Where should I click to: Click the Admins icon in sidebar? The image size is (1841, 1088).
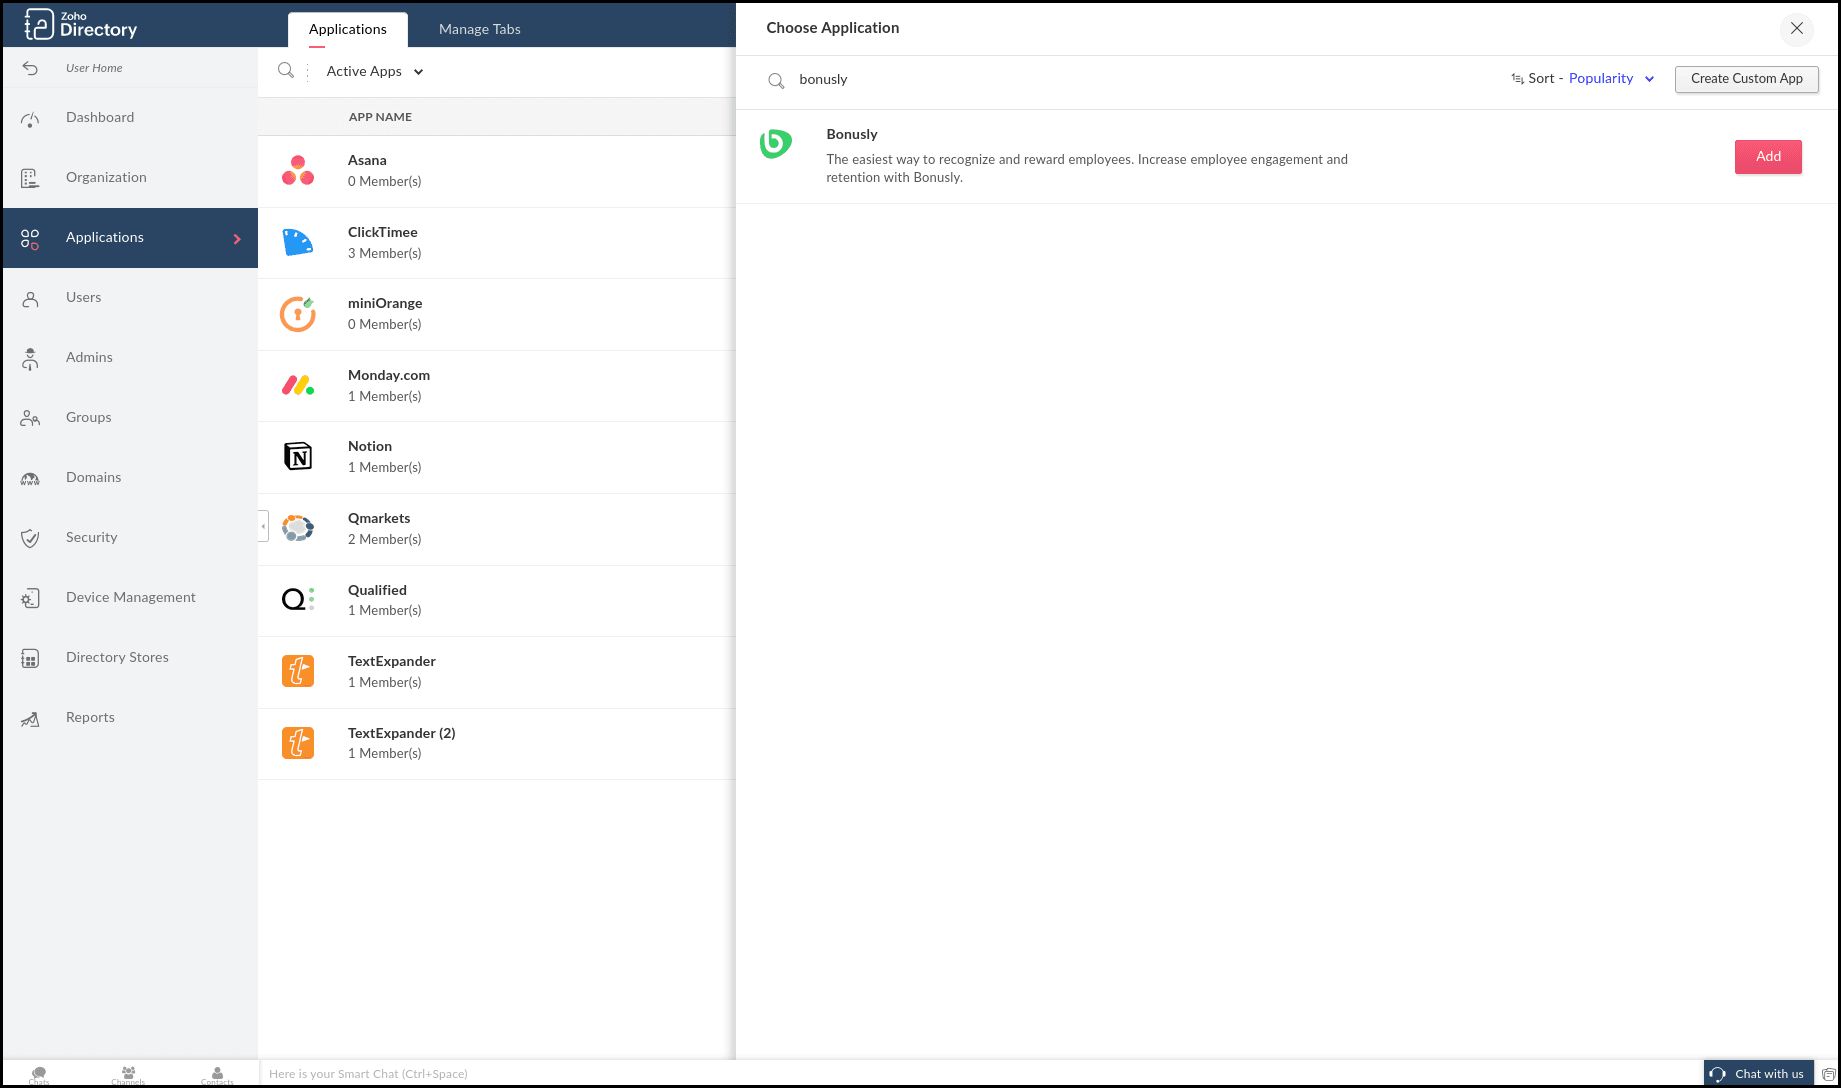(x=30, y=358)
